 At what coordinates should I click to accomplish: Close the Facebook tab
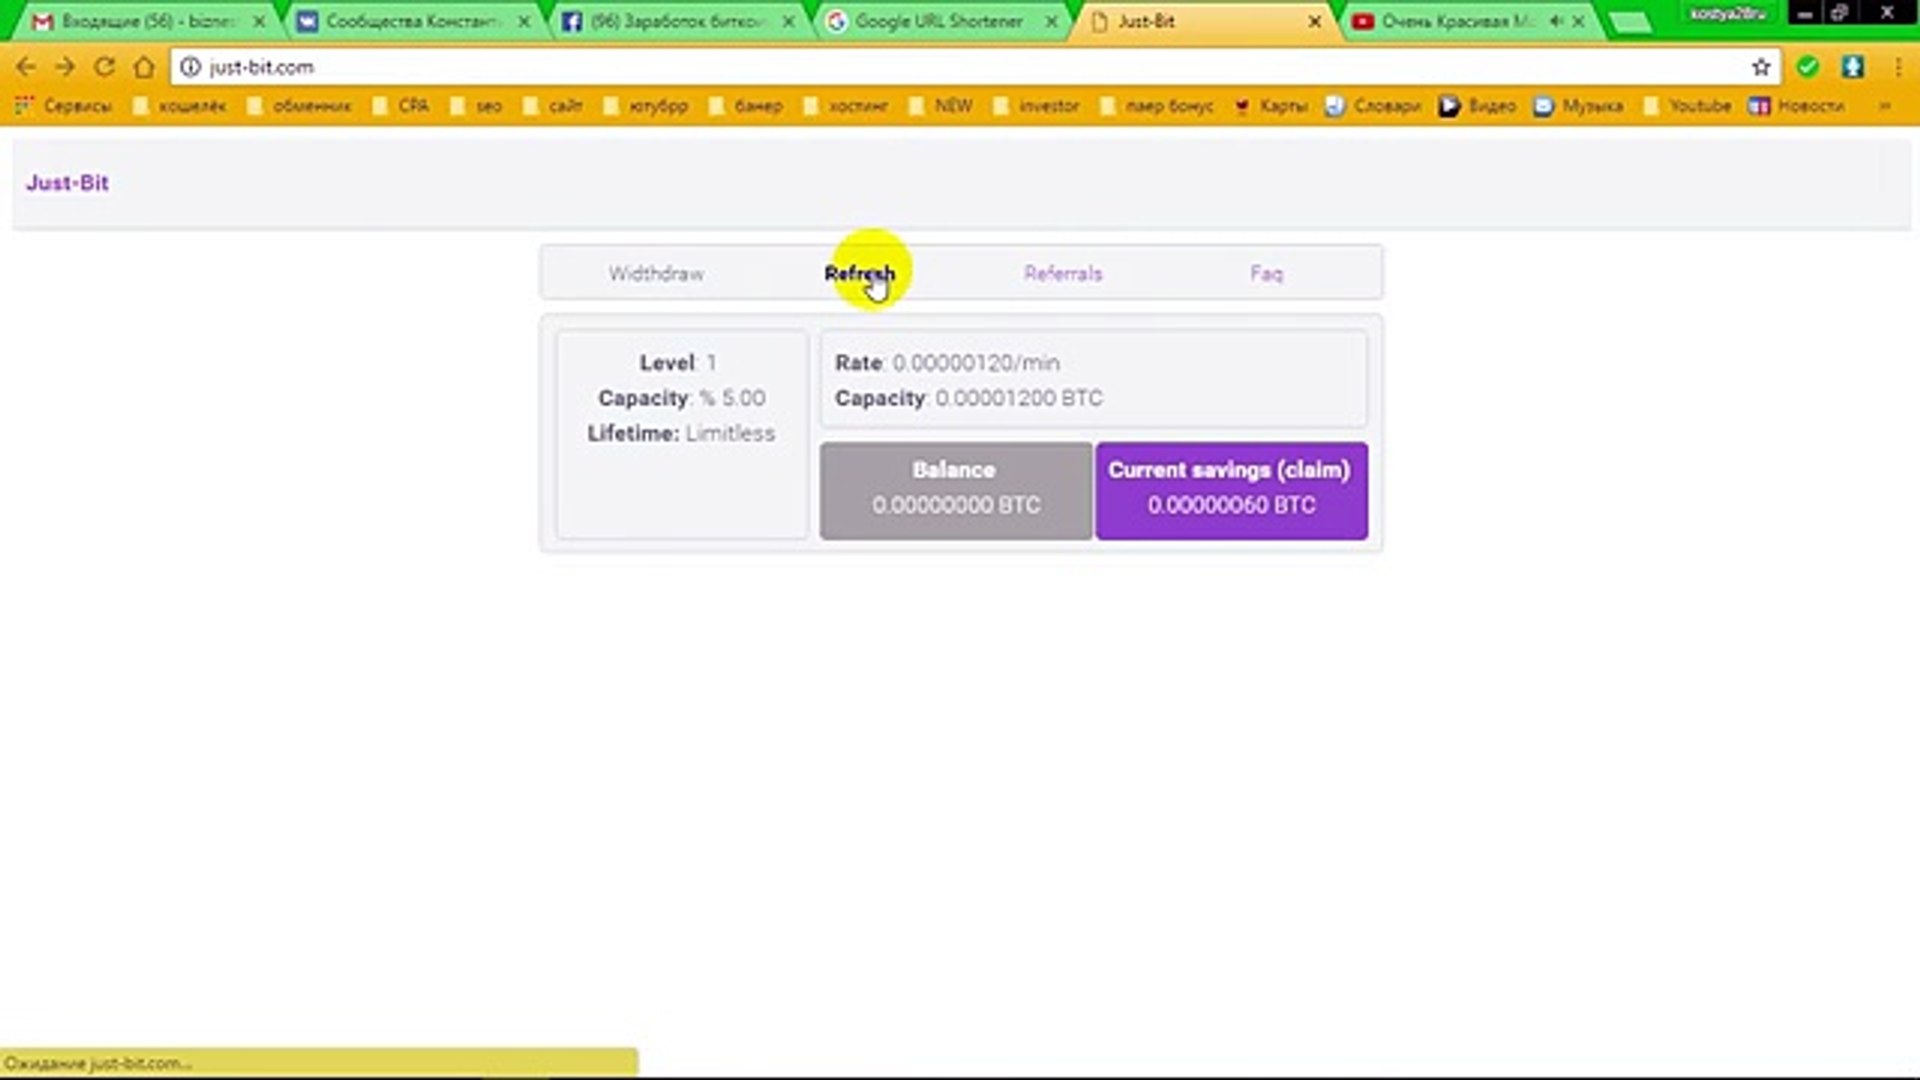click(x=788, y=21)
